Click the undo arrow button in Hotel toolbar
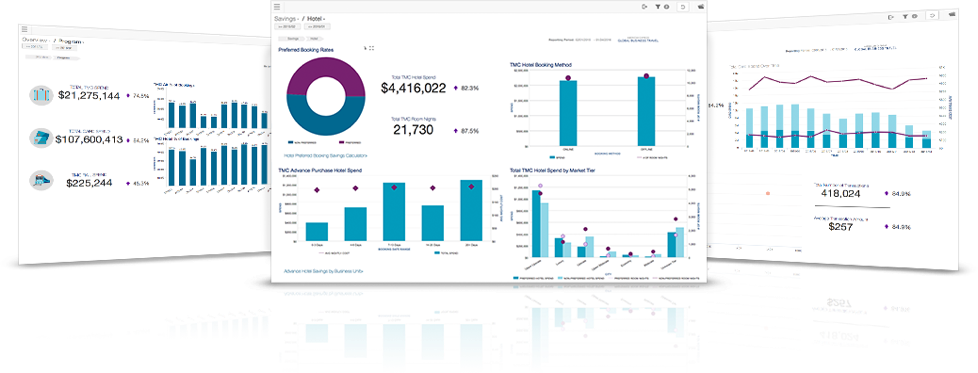The image size is (978, 373). [x=684, y=7]
